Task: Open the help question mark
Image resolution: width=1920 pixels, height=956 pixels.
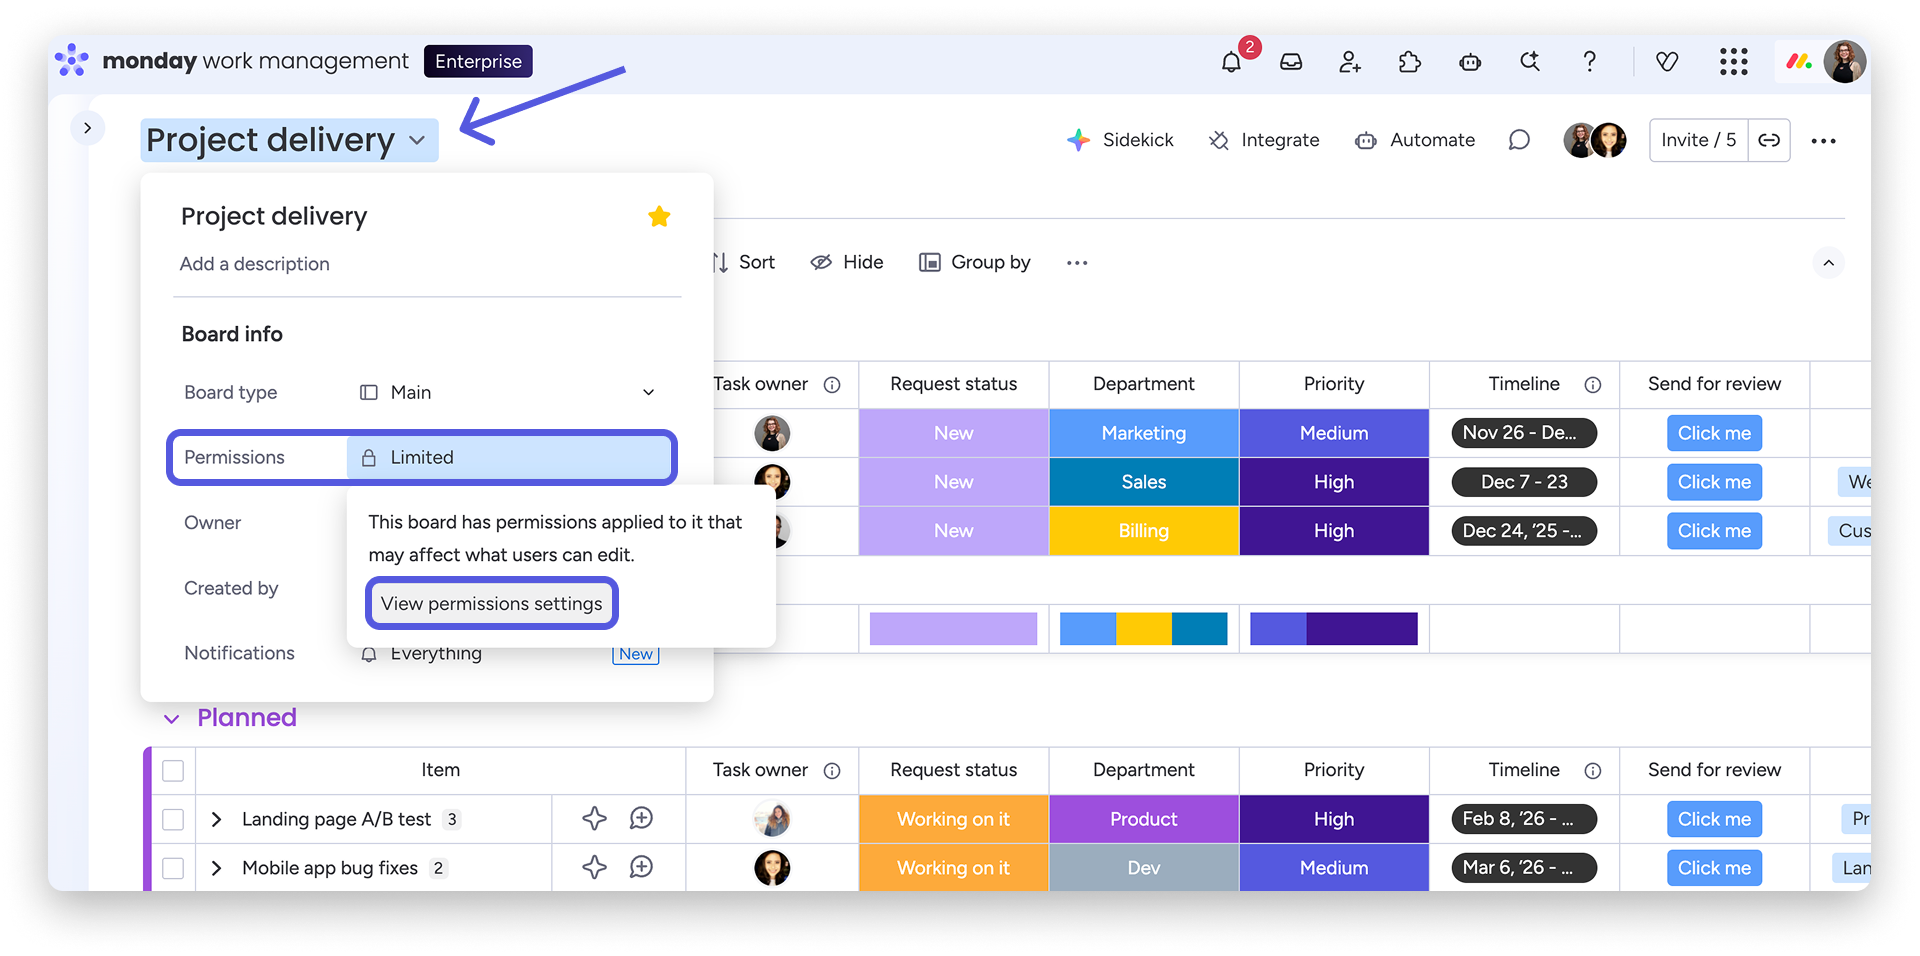Action: tap(1589, 62)
